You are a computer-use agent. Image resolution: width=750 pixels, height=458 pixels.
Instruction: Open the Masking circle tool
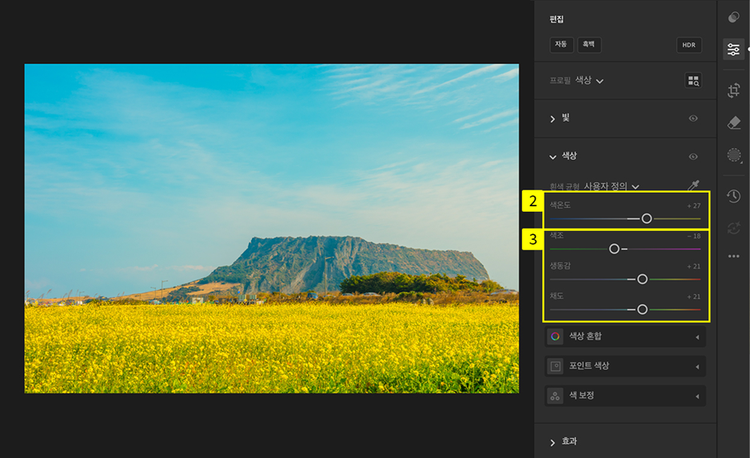(734, 155)
